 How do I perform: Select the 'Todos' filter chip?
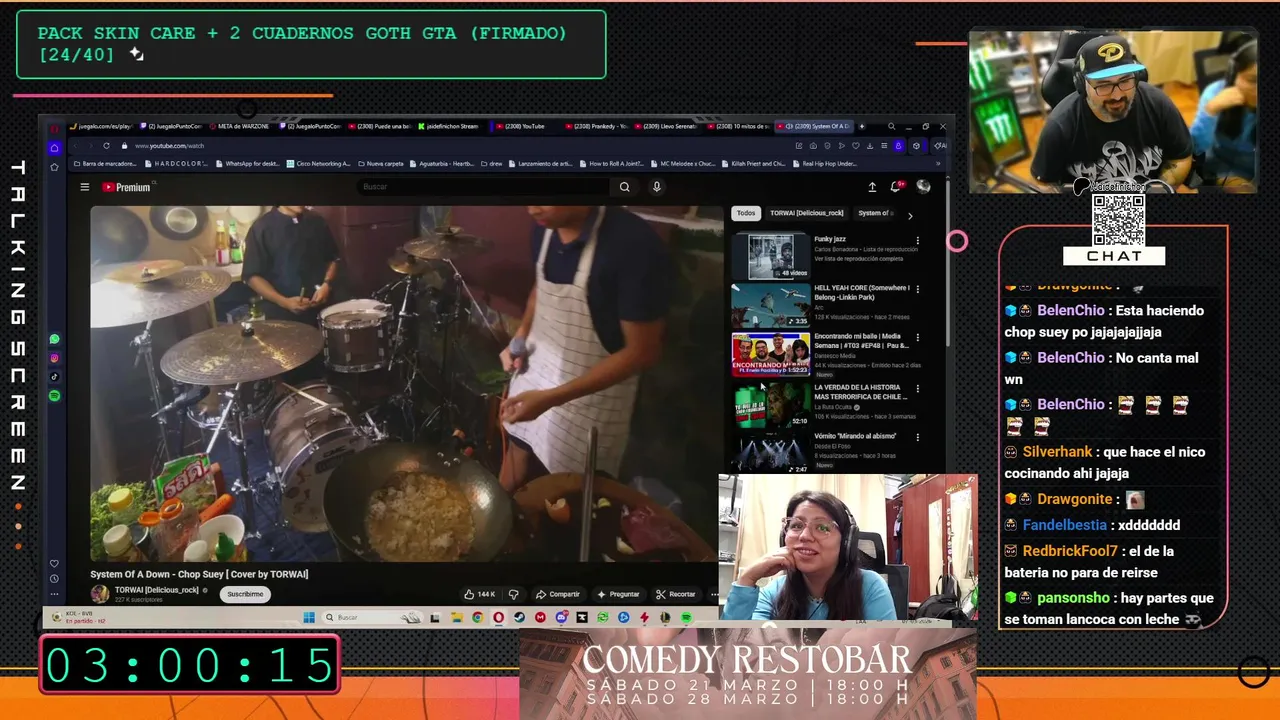[x=746, y=213]
